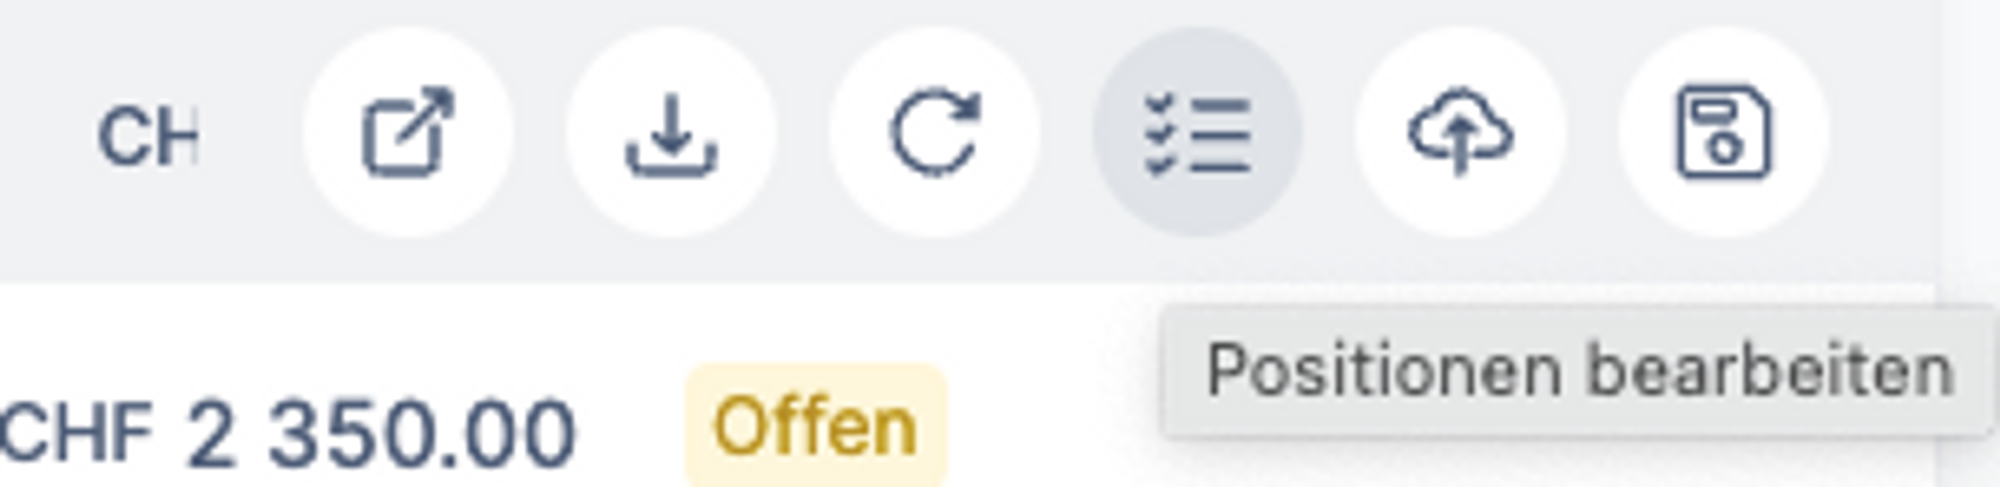Select the invoice total amount text
The width and height of the screenshot is (2000, 487).
click(x=288, y=433)
